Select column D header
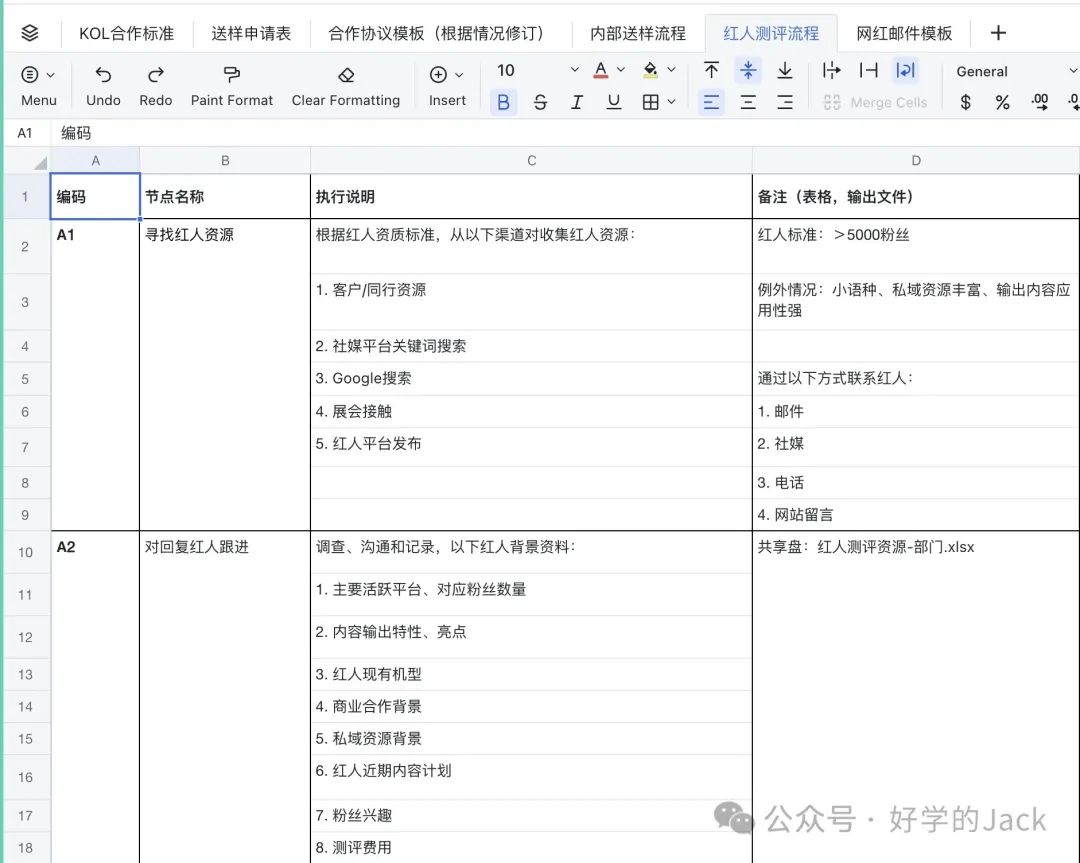1080x863 pixels. tap(915, 160)
